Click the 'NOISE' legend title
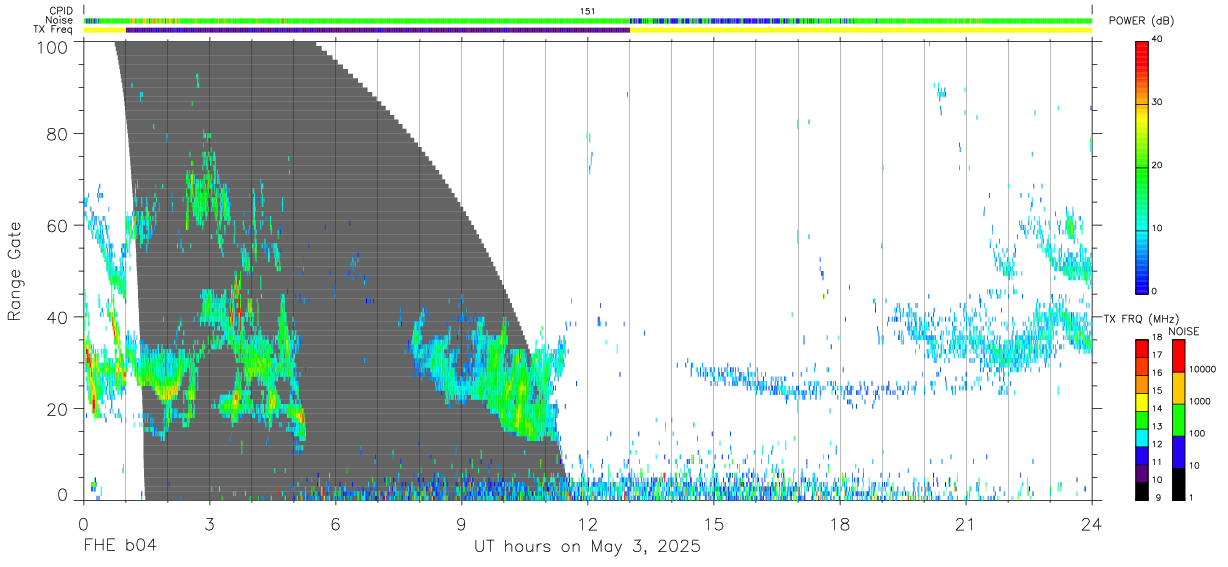The image size is (1228, 567). [x=1185, y=331]
